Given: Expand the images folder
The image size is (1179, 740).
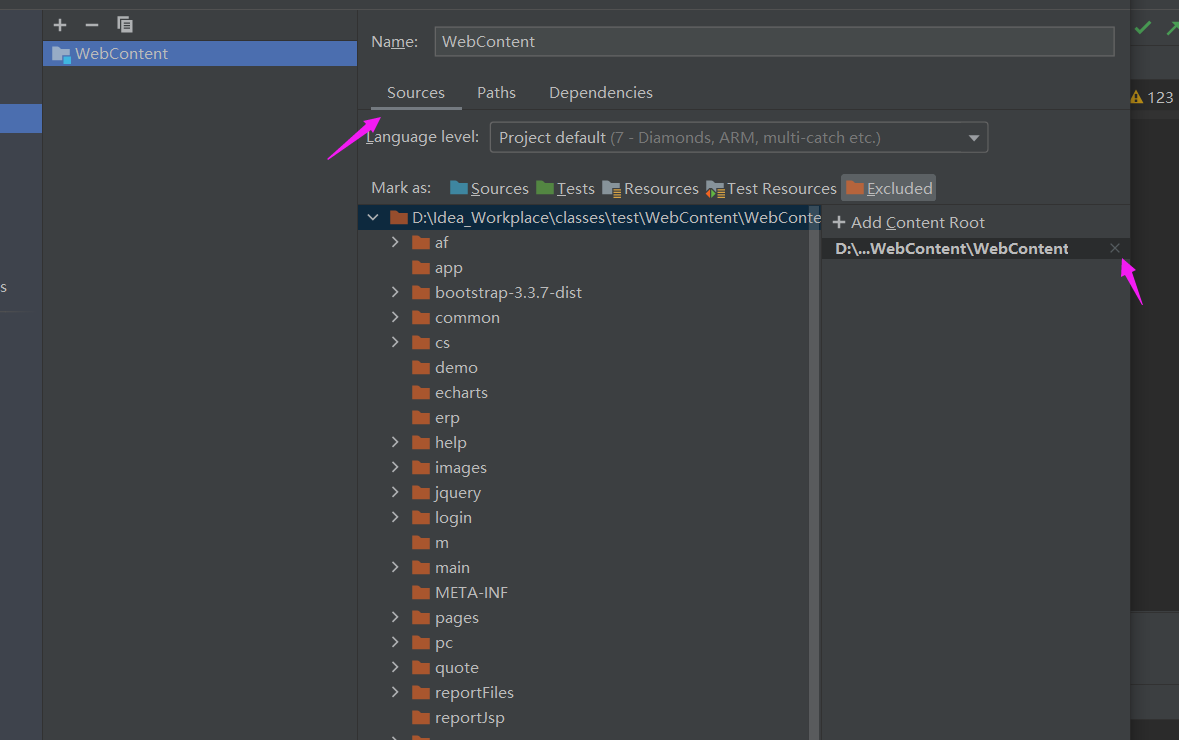Looking at the screenshot, I should 396,467.
